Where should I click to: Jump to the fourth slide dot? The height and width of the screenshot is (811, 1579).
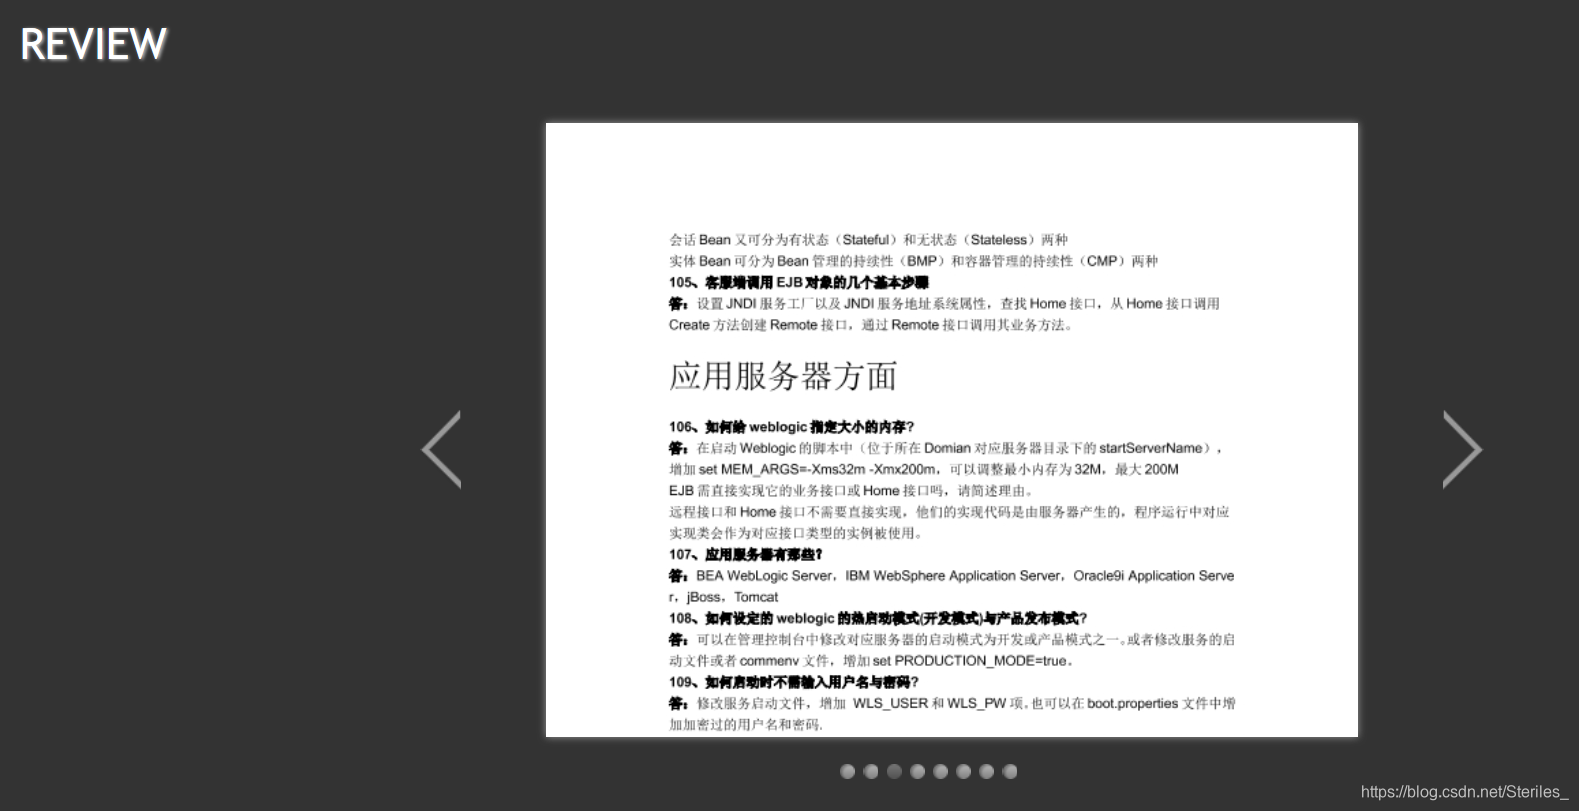tap(917, 771)
